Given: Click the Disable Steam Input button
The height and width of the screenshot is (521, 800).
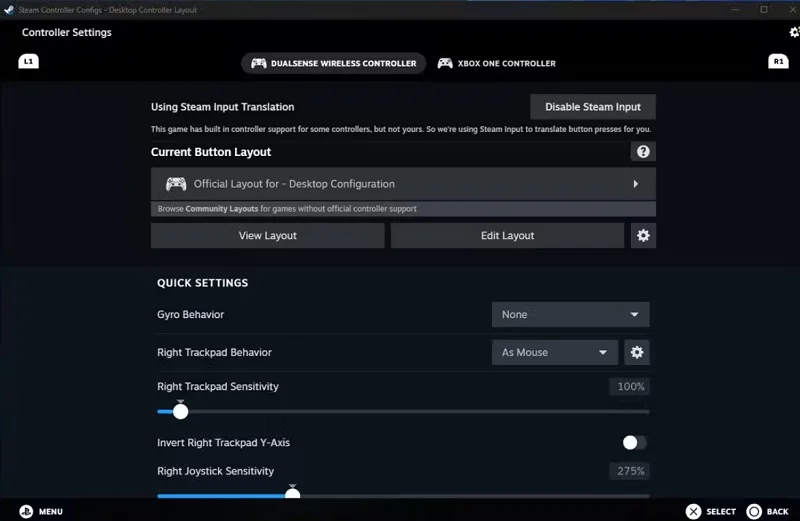Looking at the screenshot, I should pos(593,107).
